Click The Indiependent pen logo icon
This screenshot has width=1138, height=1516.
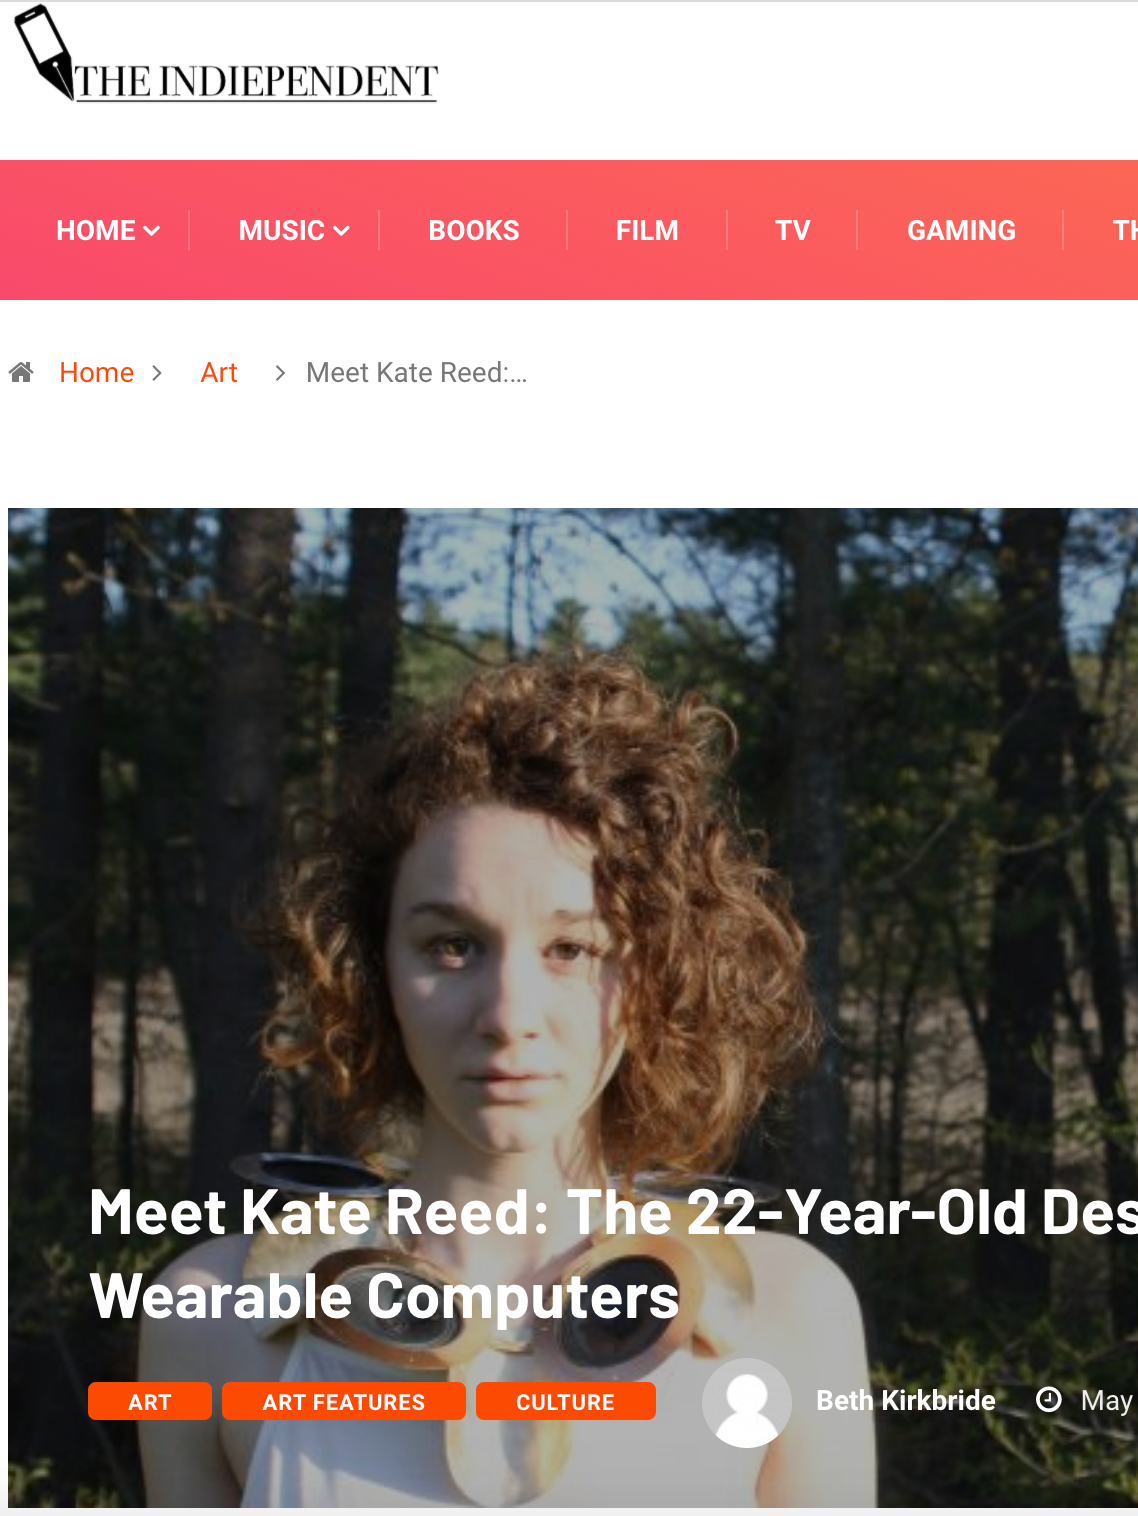pos(44,52)
